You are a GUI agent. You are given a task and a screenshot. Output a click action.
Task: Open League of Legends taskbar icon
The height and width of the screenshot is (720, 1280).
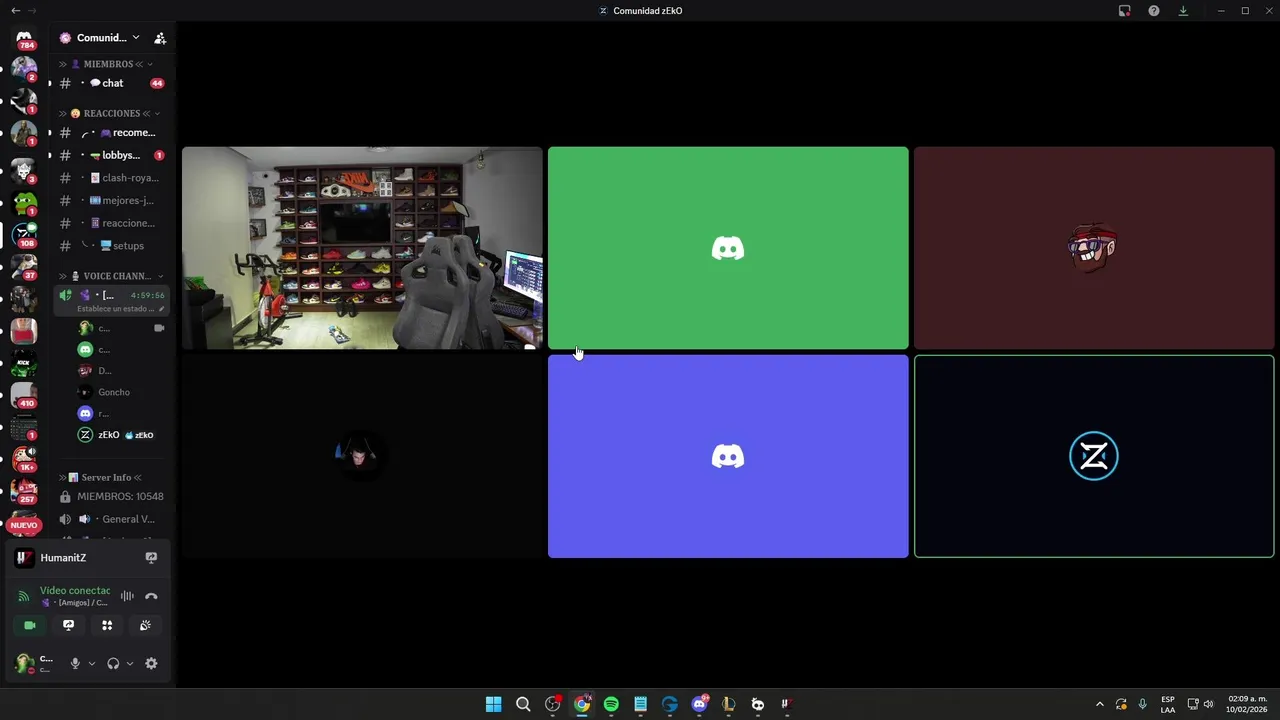[728, 704]
